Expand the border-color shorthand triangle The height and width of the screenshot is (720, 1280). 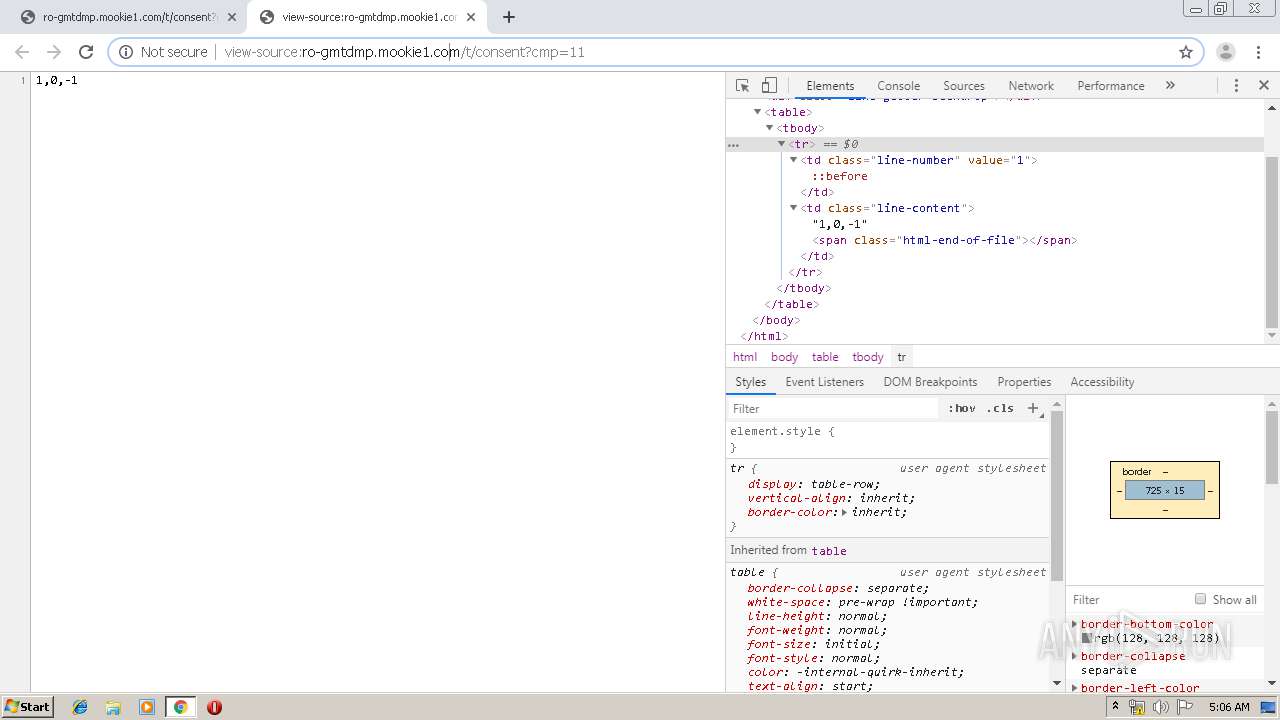coord(844,512)
